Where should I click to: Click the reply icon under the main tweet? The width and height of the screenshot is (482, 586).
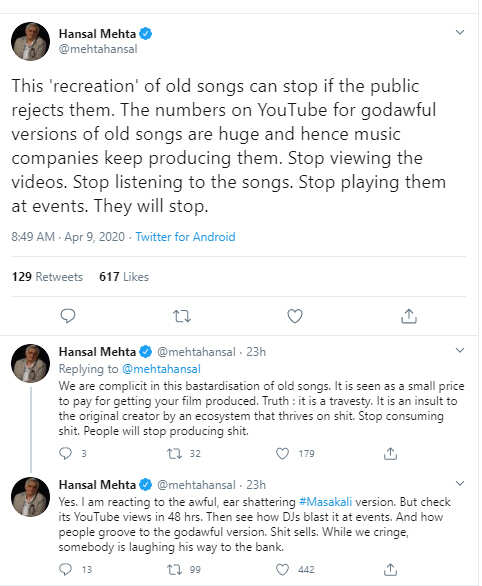(x=68, y=316)
